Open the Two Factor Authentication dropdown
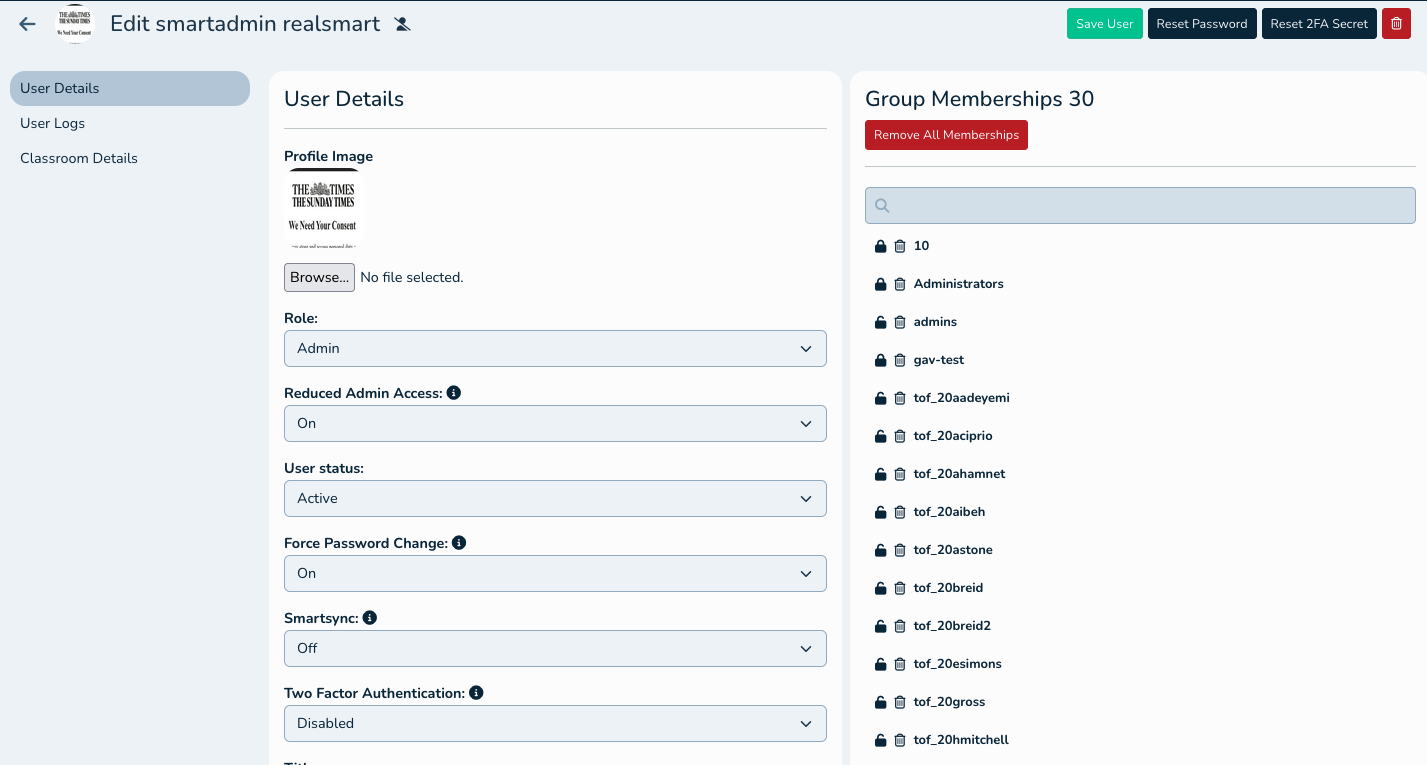The width and height of the screenshot is (1427, 765). tap(555, 723)
